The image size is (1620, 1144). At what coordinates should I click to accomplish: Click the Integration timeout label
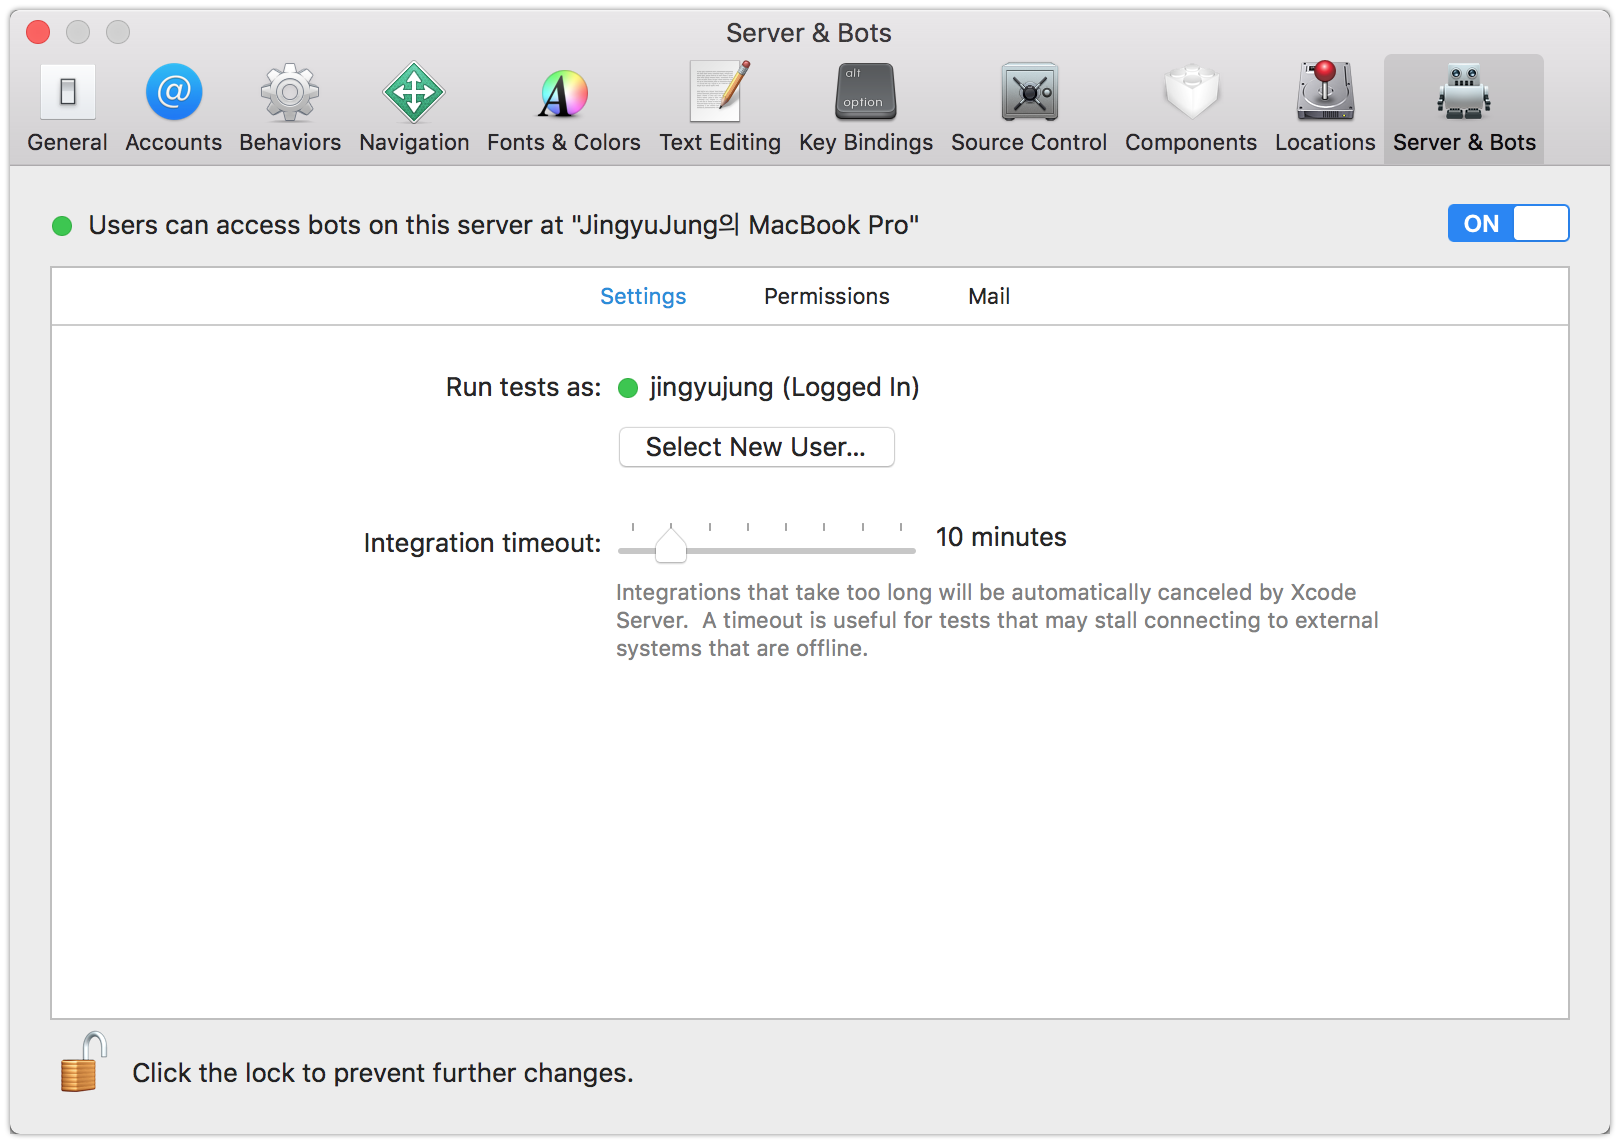[x=482, y=543]
